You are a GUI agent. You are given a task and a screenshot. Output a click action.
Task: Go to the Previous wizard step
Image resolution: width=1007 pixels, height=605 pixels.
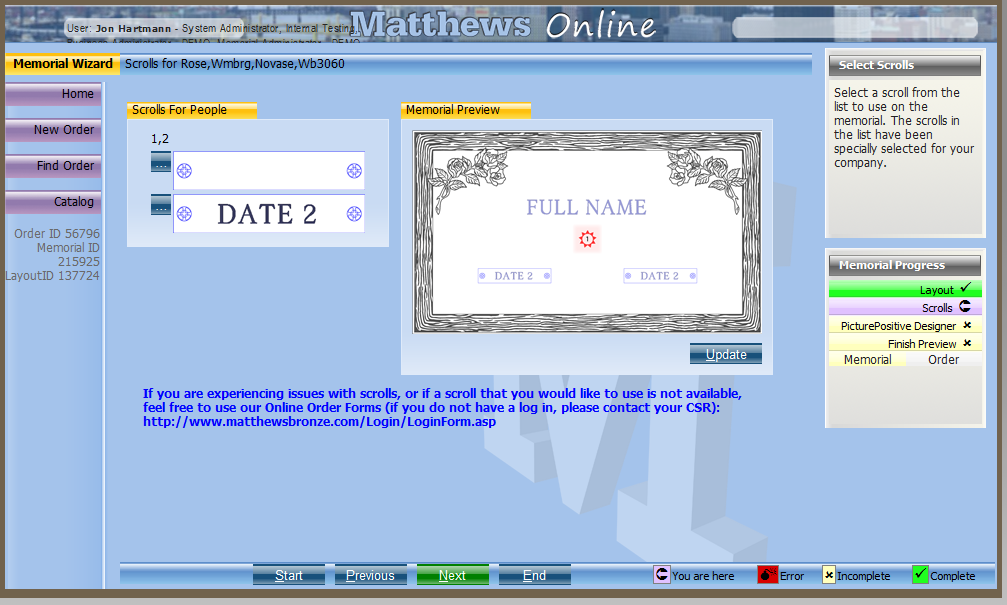point(371,575)
